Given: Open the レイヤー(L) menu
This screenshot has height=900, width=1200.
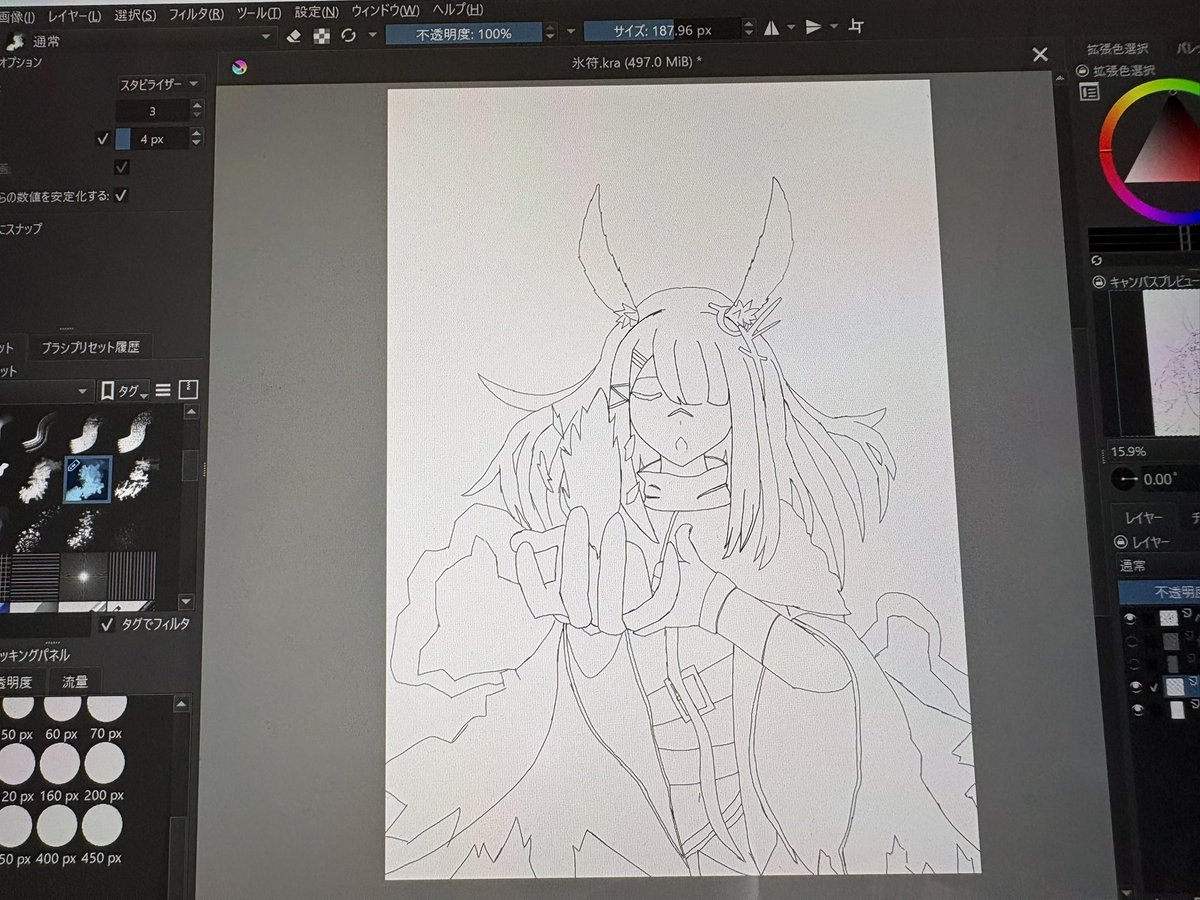Looking at the screenshot, I should click(x=74, y=16).
